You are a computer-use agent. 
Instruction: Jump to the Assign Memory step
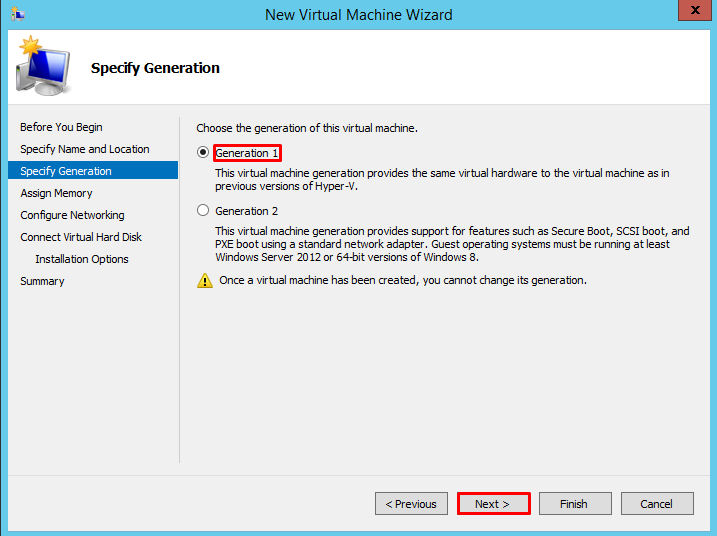pyautogui.click(x=56, y=193)
